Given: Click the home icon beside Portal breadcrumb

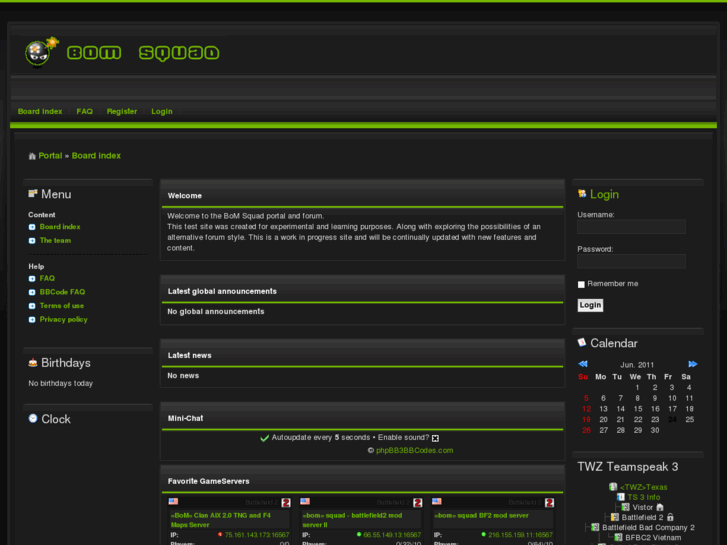Looking at the screenshot, I should 32,156.
